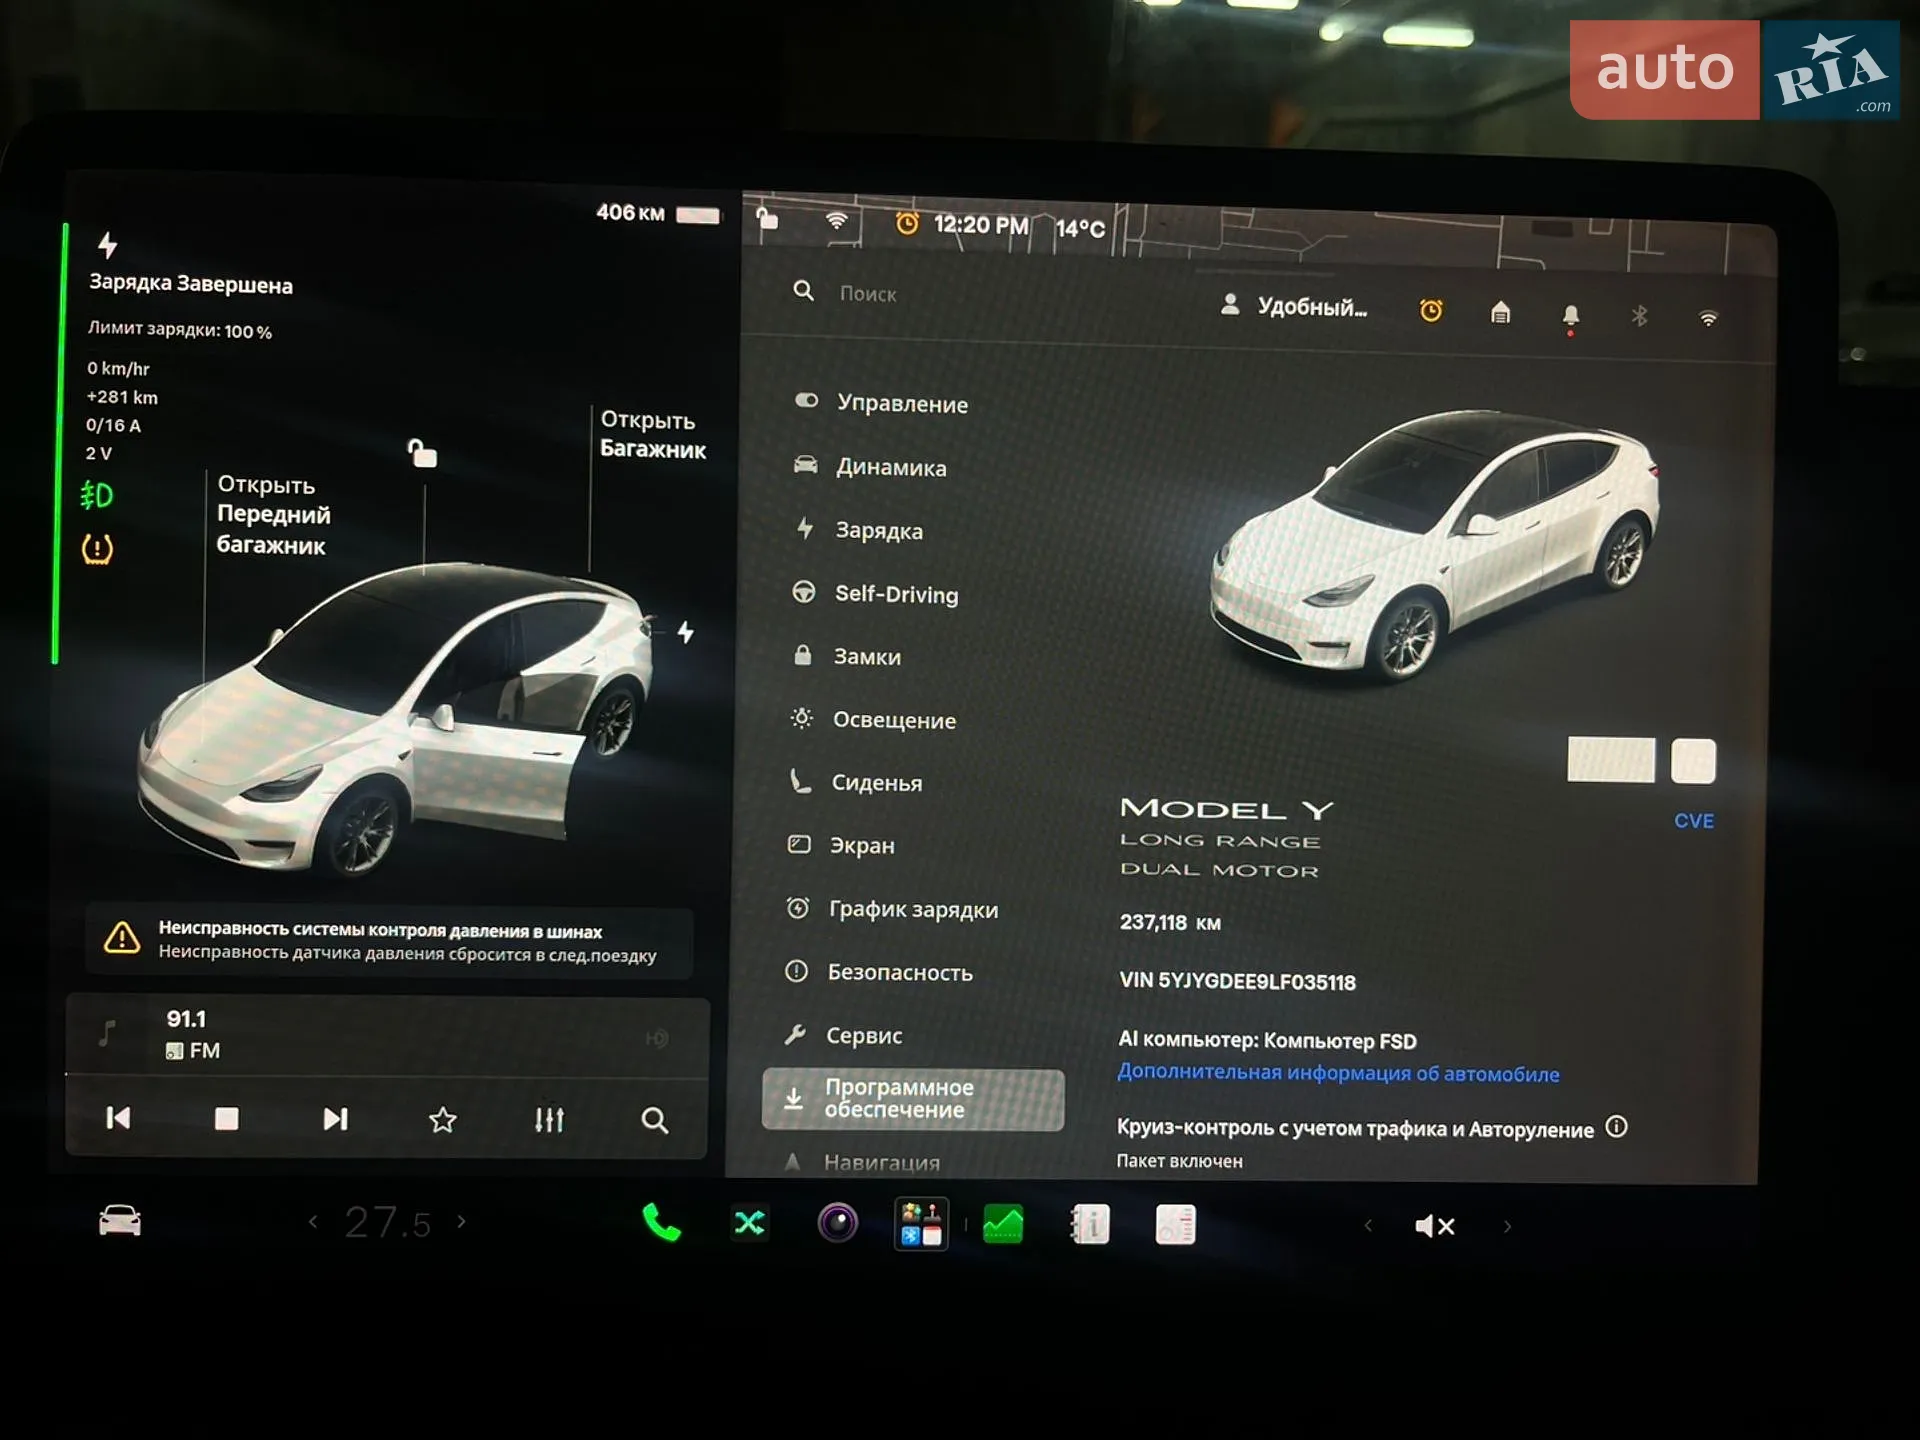Open the Сиденья settings

856,782
